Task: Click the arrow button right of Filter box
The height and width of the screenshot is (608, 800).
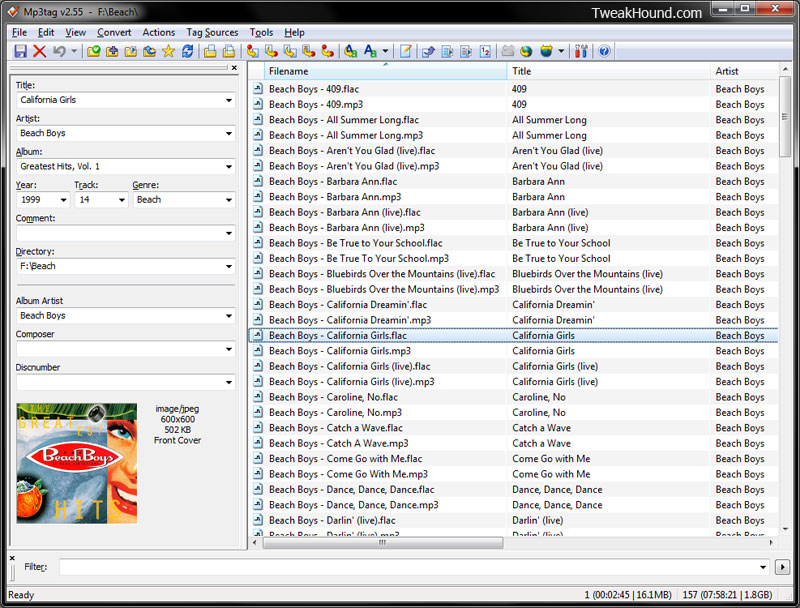Action: coord(782,567)
